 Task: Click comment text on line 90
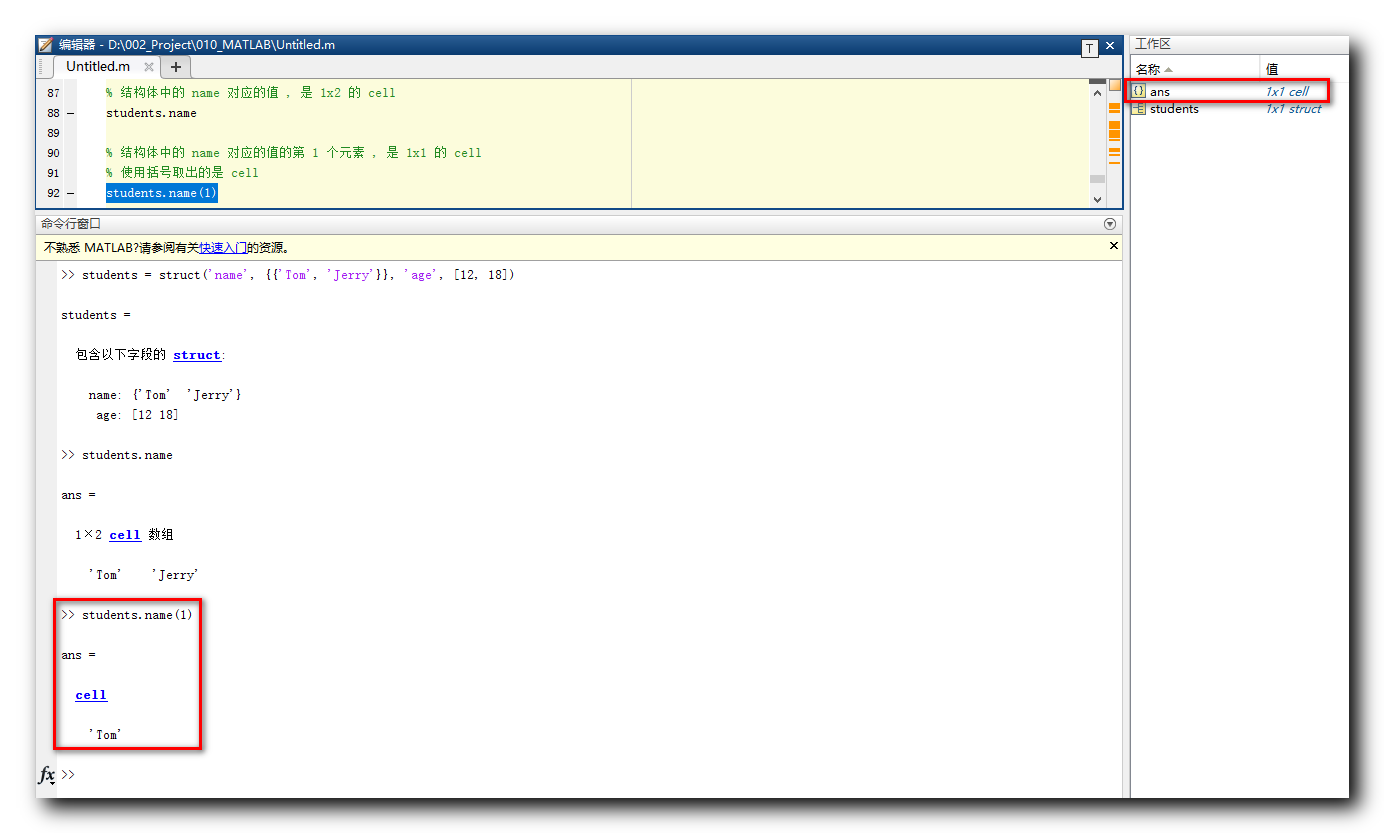tap(294, 153)
